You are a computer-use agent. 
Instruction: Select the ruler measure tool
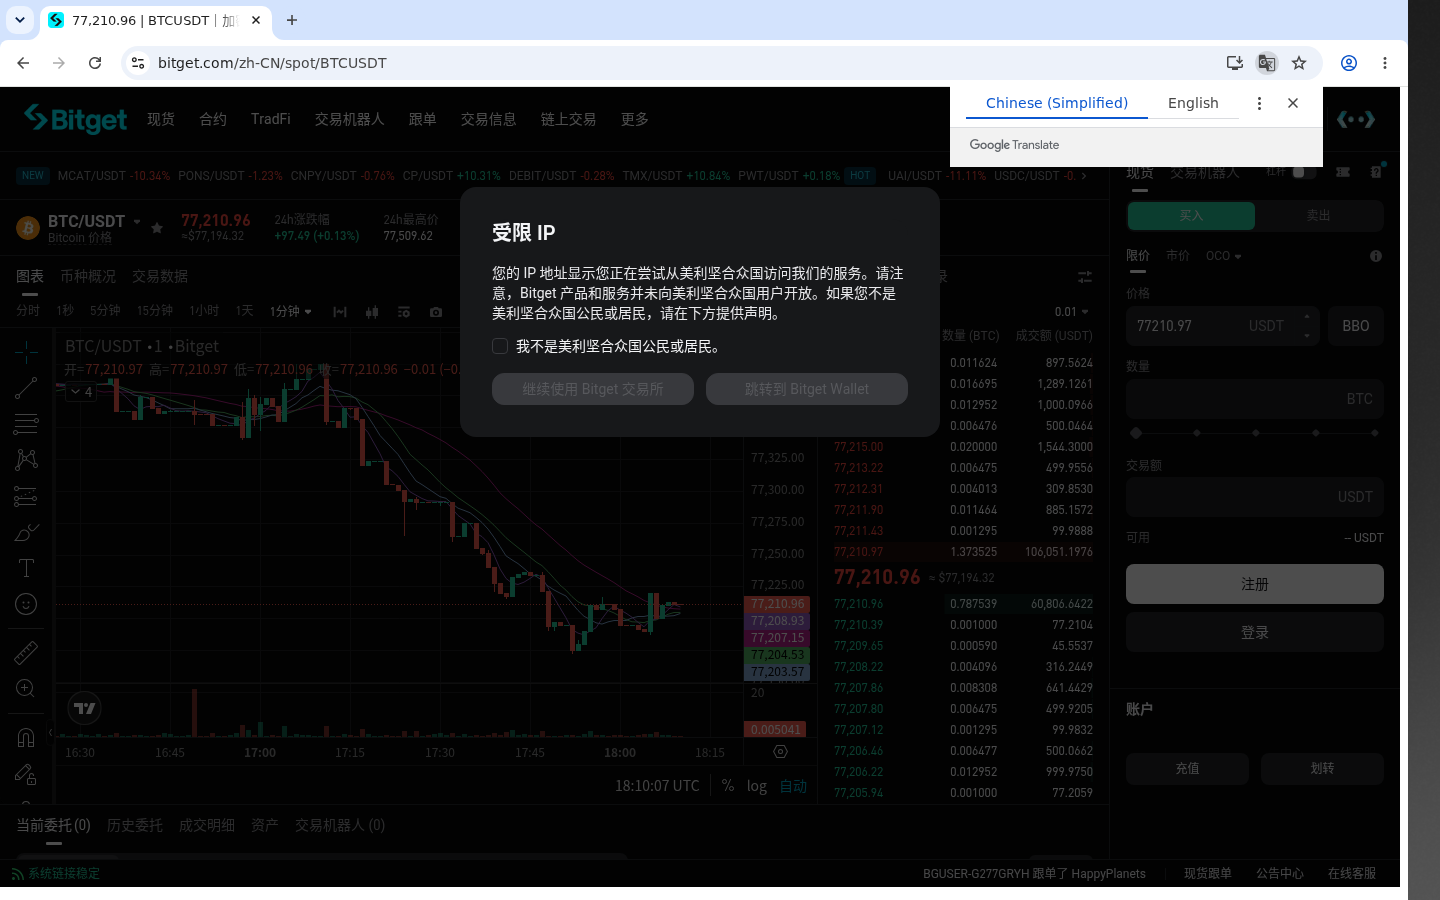pos(26,653)
